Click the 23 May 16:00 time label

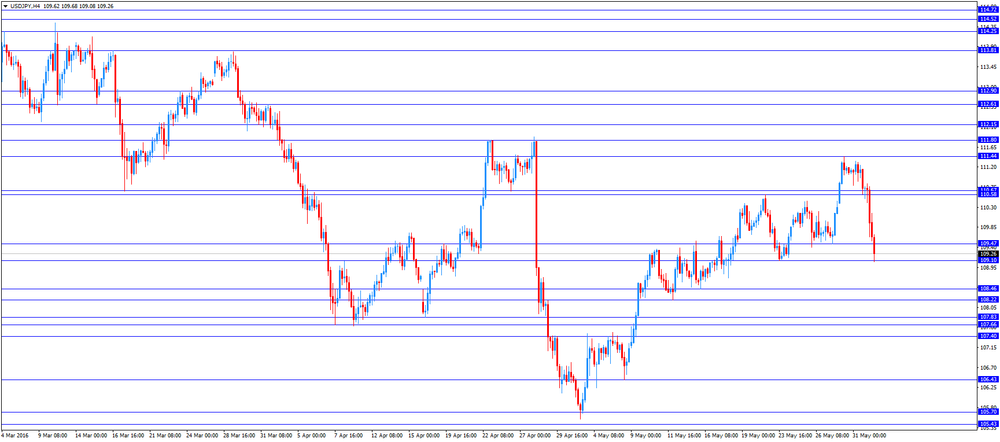(794, 436)
